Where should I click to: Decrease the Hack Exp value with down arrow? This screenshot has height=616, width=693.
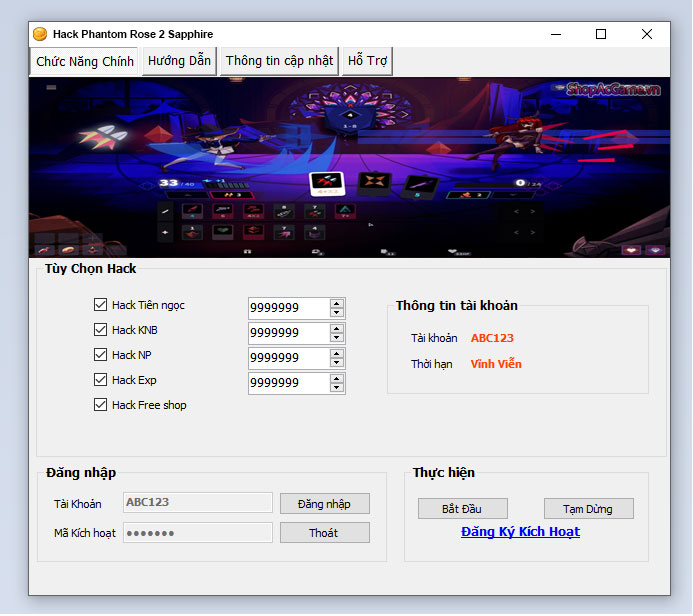coord(337,388)
